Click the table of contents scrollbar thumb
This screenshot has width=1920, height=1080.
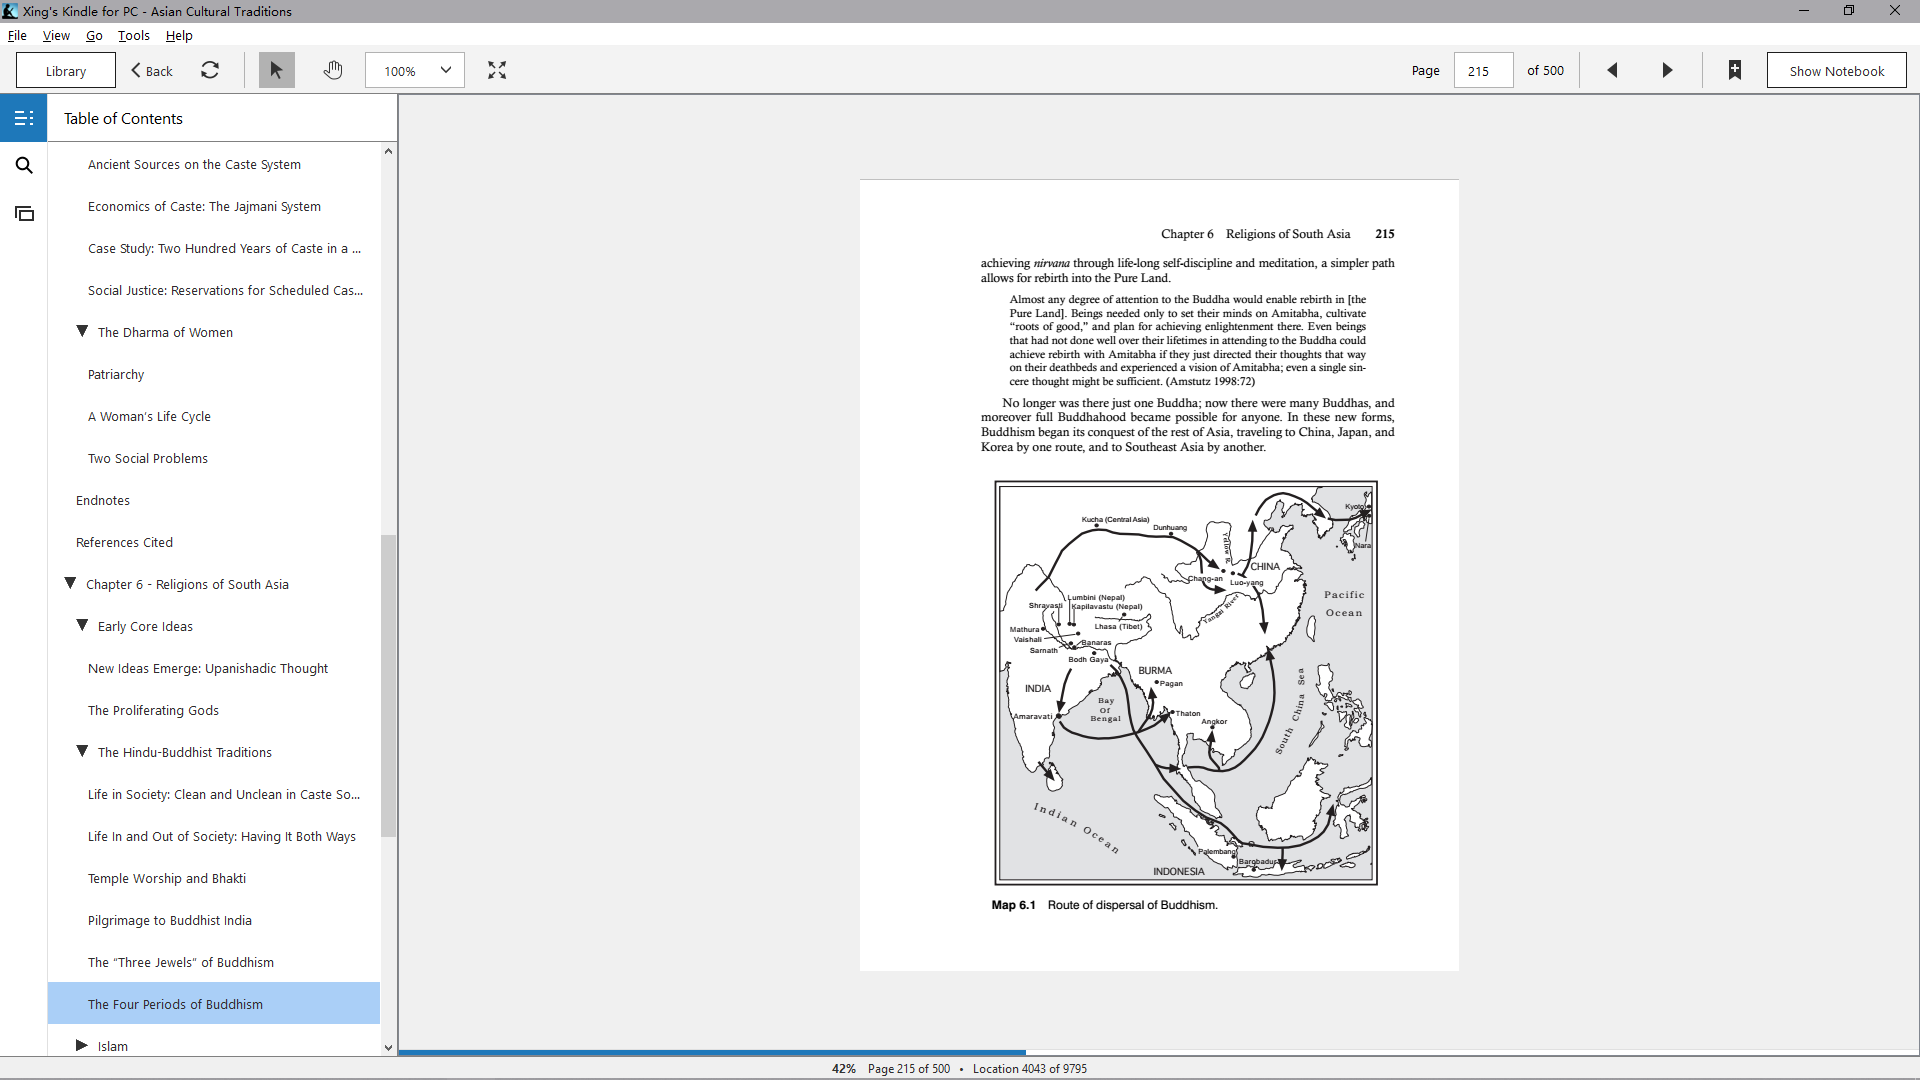click(x=388, y=686)
